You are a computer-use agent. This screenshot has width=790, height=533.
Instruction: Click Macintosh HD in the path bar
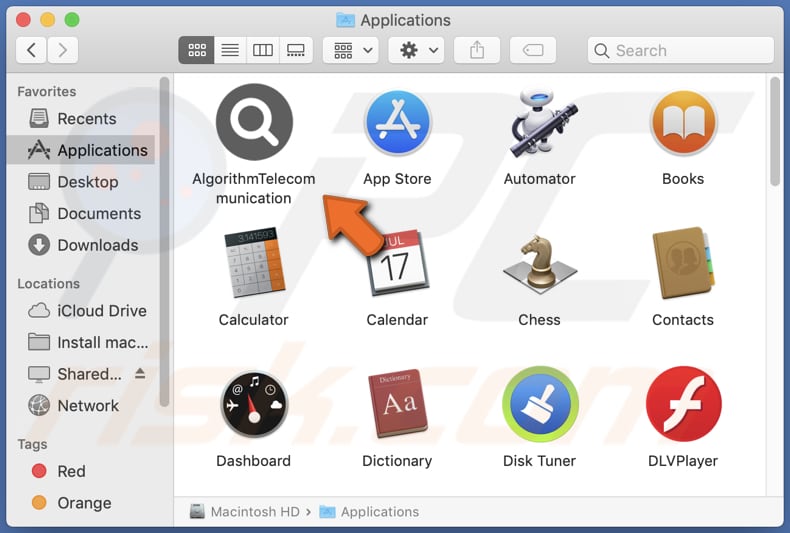(x=245, y=512)
